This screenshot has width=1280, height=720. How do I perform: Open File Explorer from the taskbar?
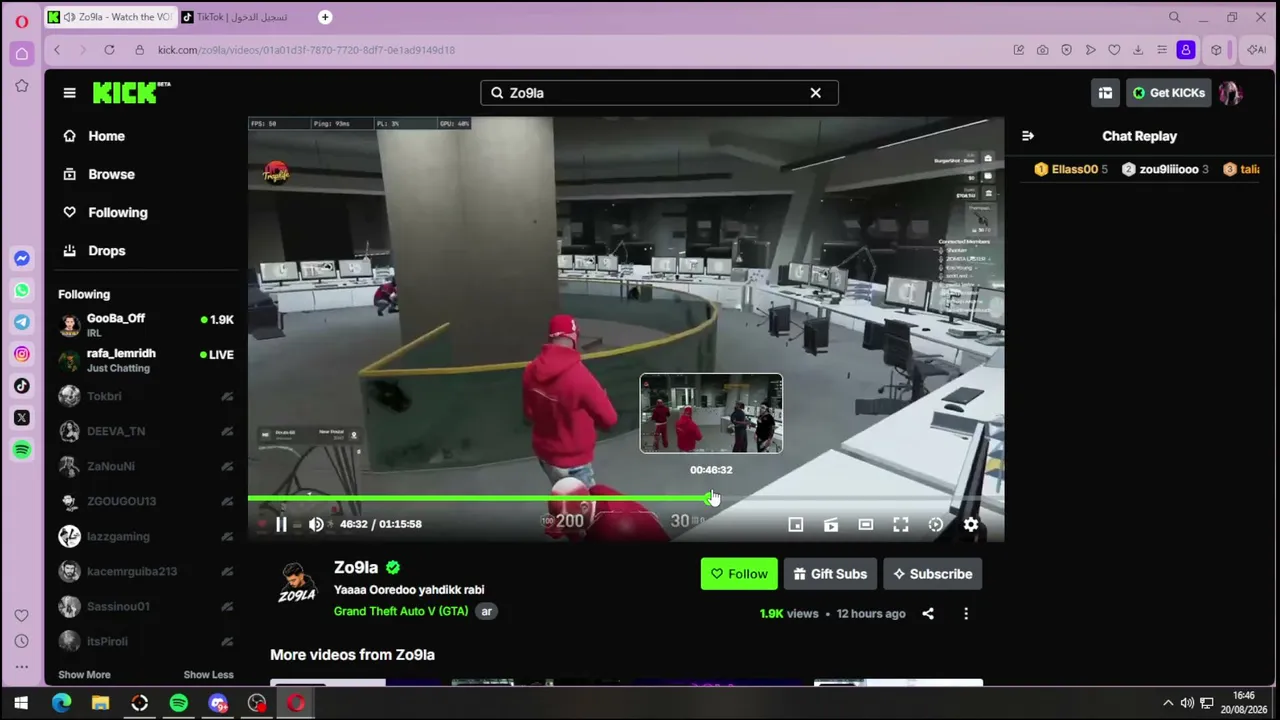(100, 703)
